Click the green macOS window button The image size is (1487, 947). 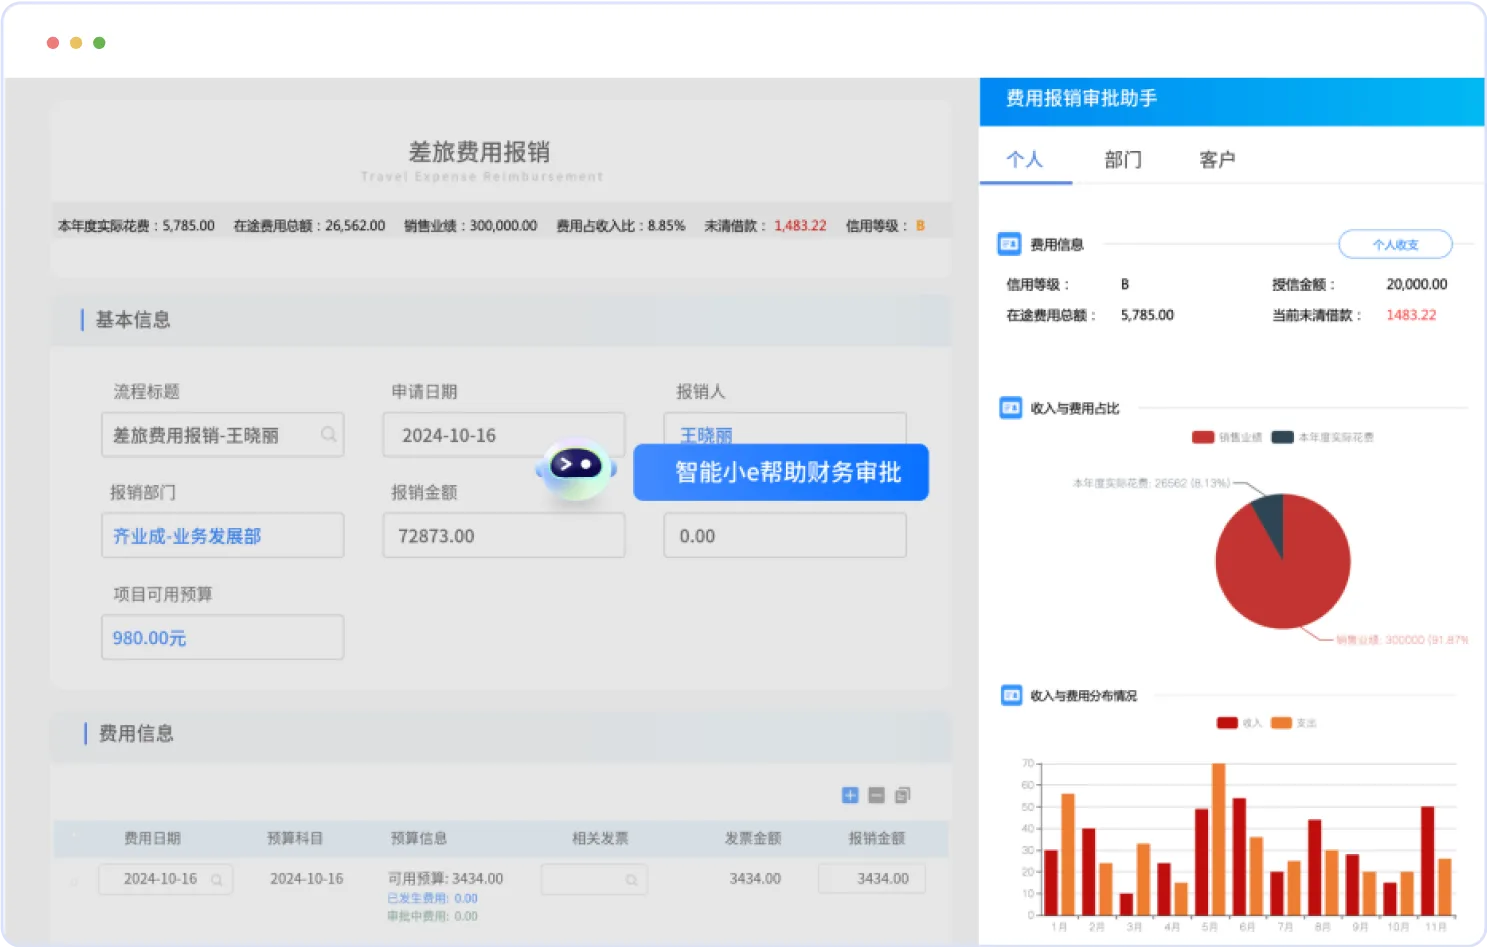pyautogui.click(x=99, y=43)
